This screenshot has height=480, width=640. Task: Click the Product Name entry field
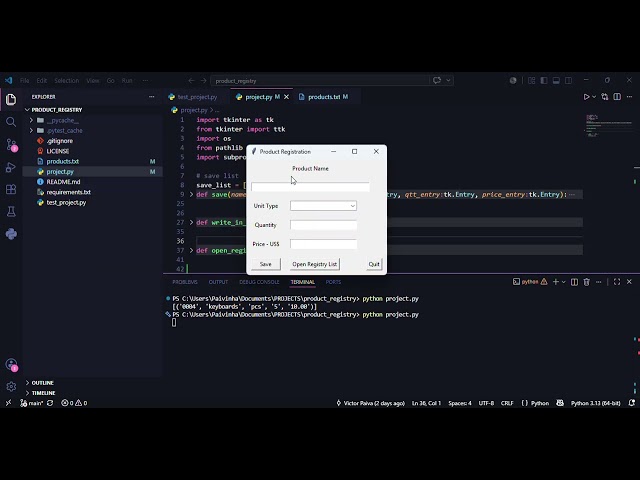click(310, 187)
